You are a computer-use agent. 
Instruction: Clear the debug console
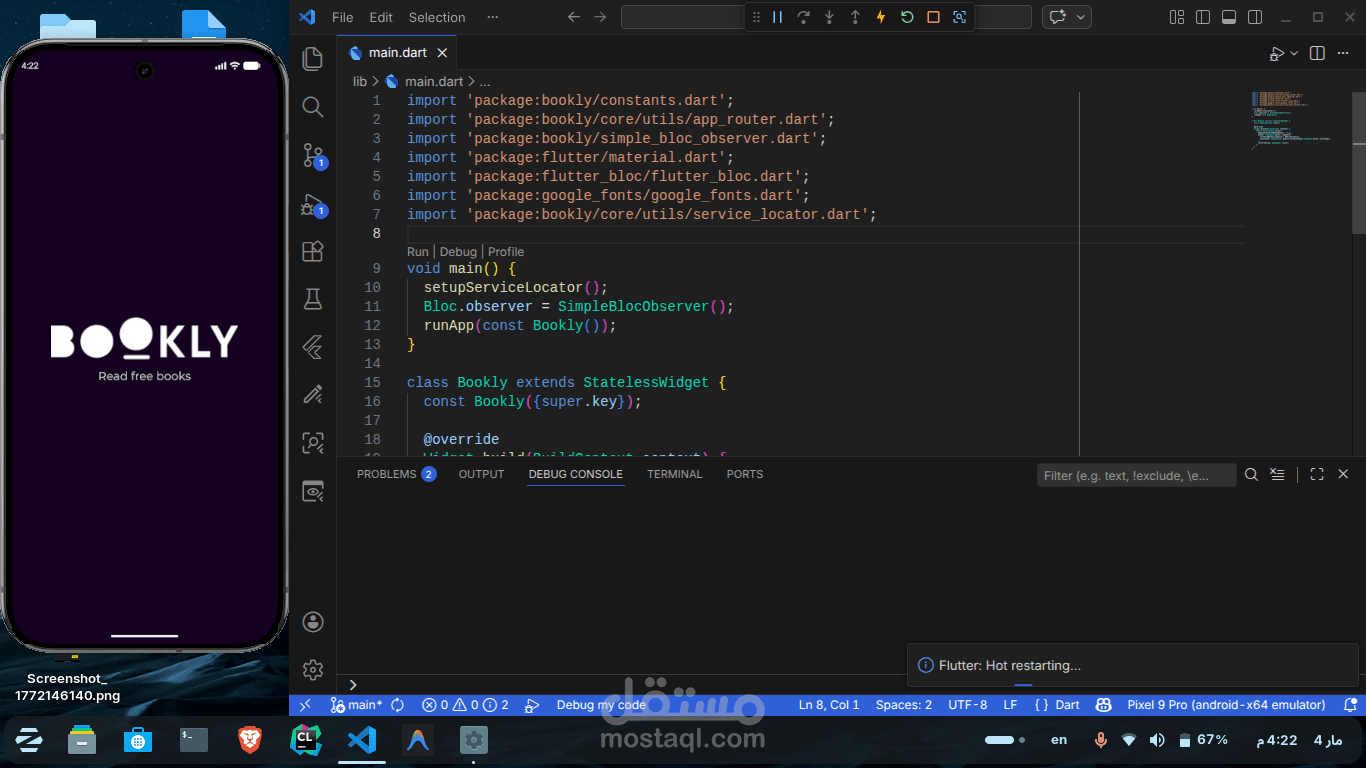1277,474
